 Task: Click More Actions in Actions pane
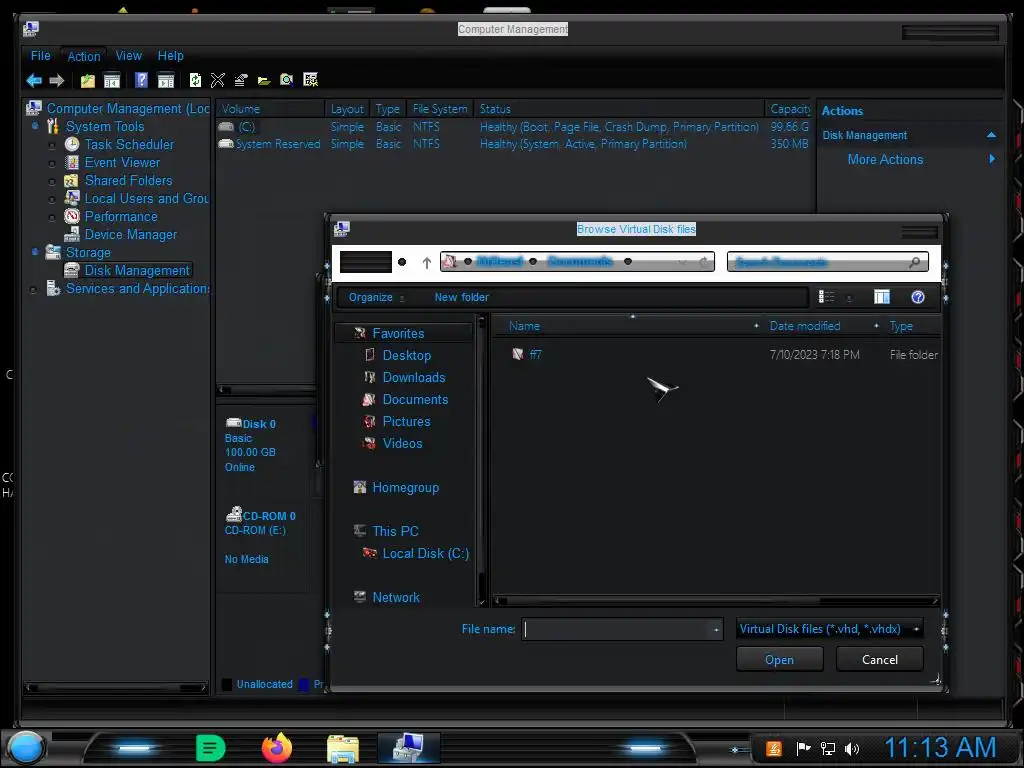pos(885,159)
